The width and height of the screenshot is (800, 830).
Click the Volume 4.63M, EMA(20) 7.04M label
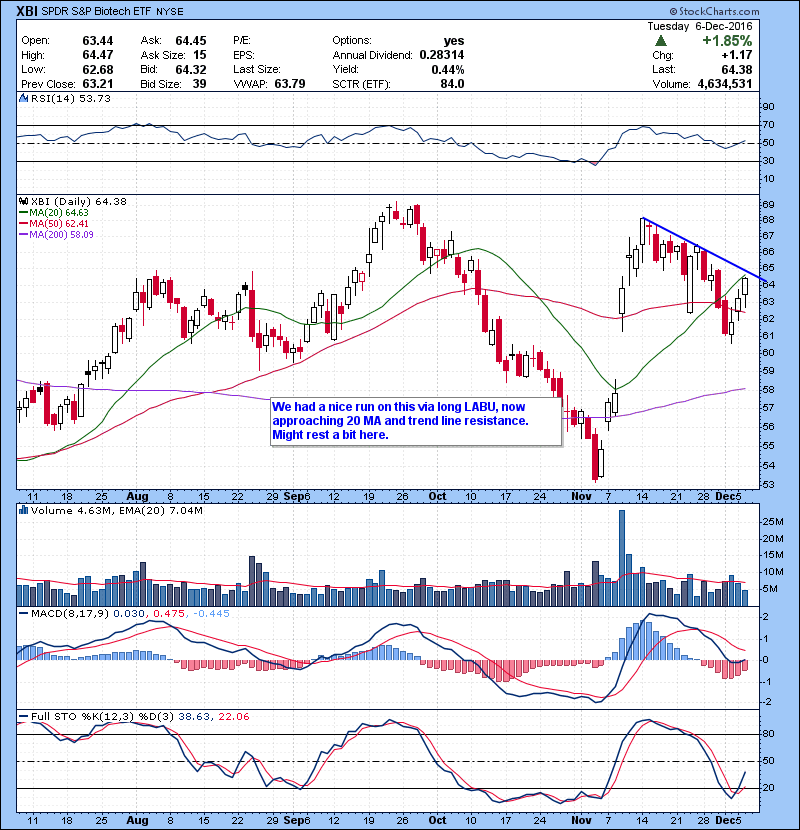click(116, 511)
